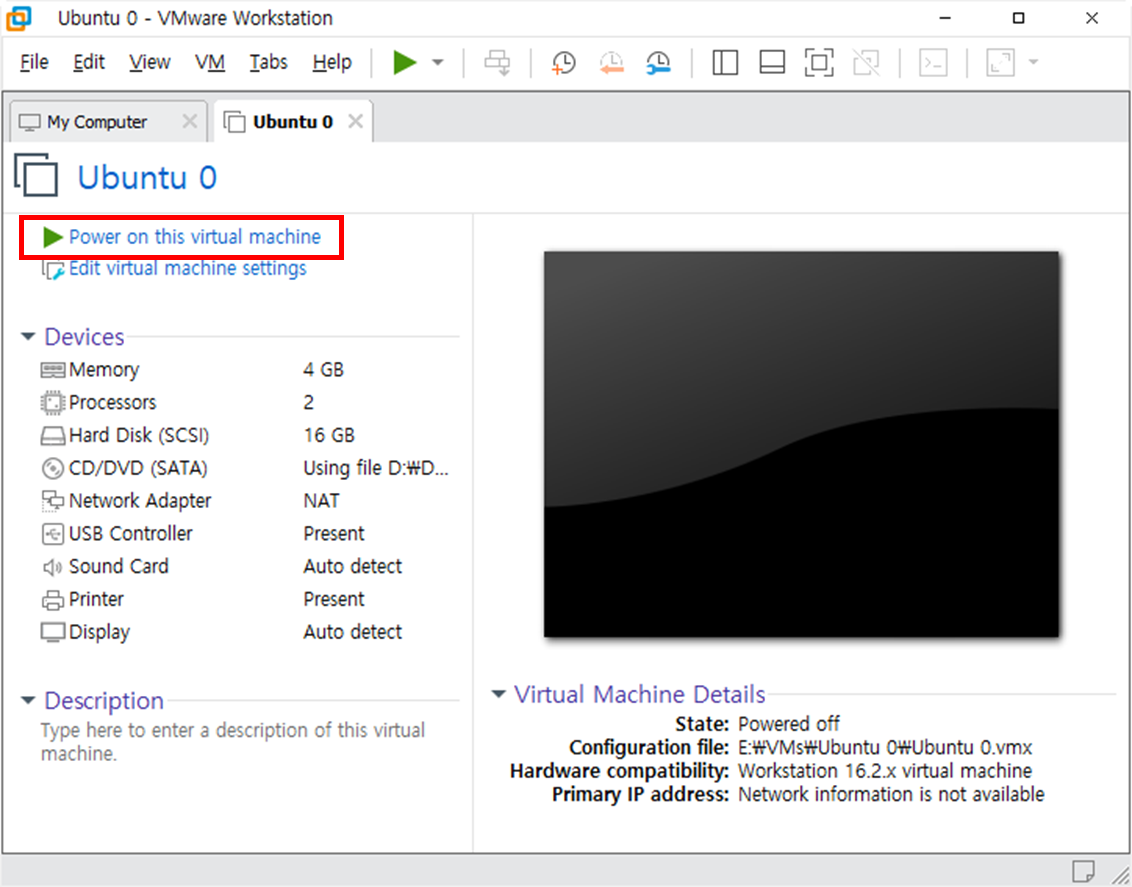Open the Edit menu
This screenshot has width=1132, height=887.
(x=89, y=63)
